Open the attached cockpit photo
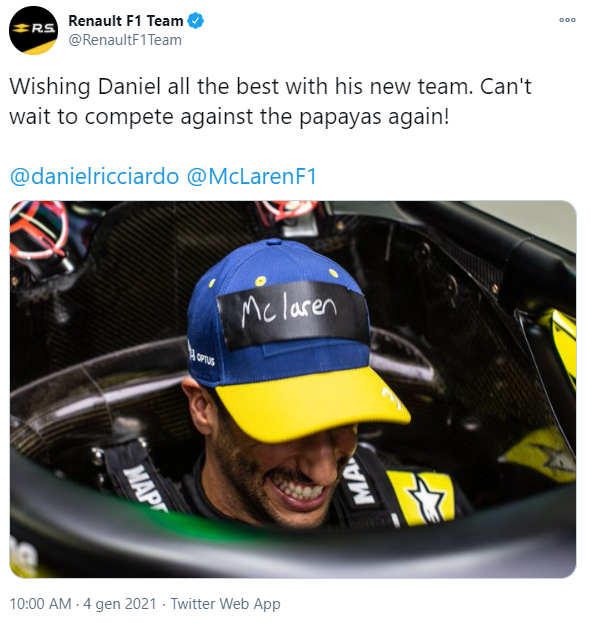This screenshot has height=624, width=591. (x=293, y=389)
